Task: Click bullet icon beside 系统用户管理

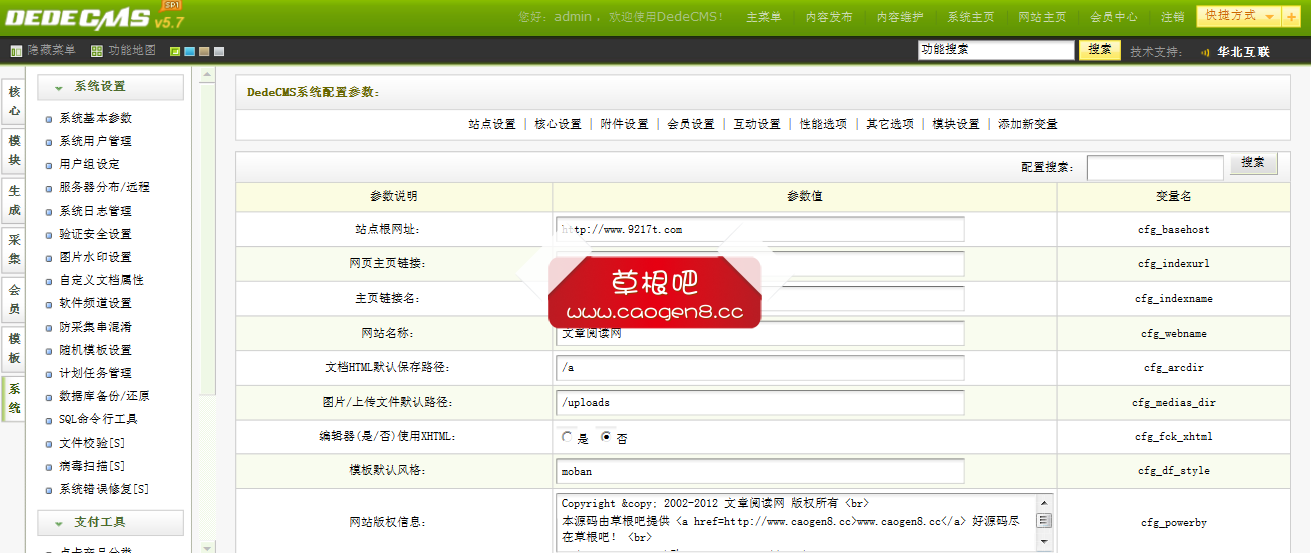Action: (x=49, y=142)
